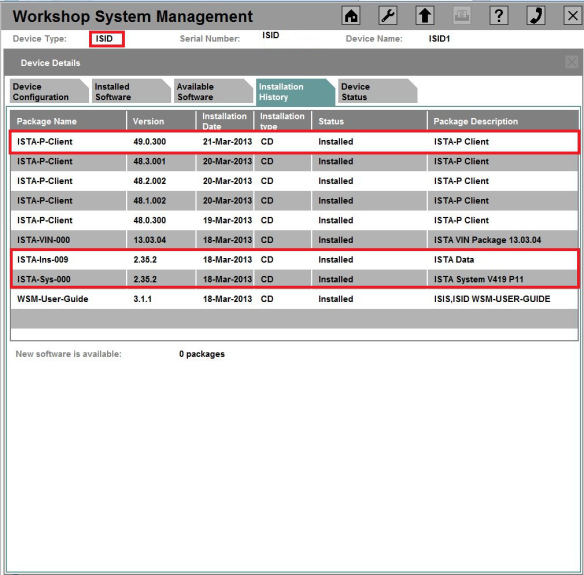Viewport: 584px width, 575px height.
Task: Select the ISTA-Ins-009 package name
Action: (42, 260)
